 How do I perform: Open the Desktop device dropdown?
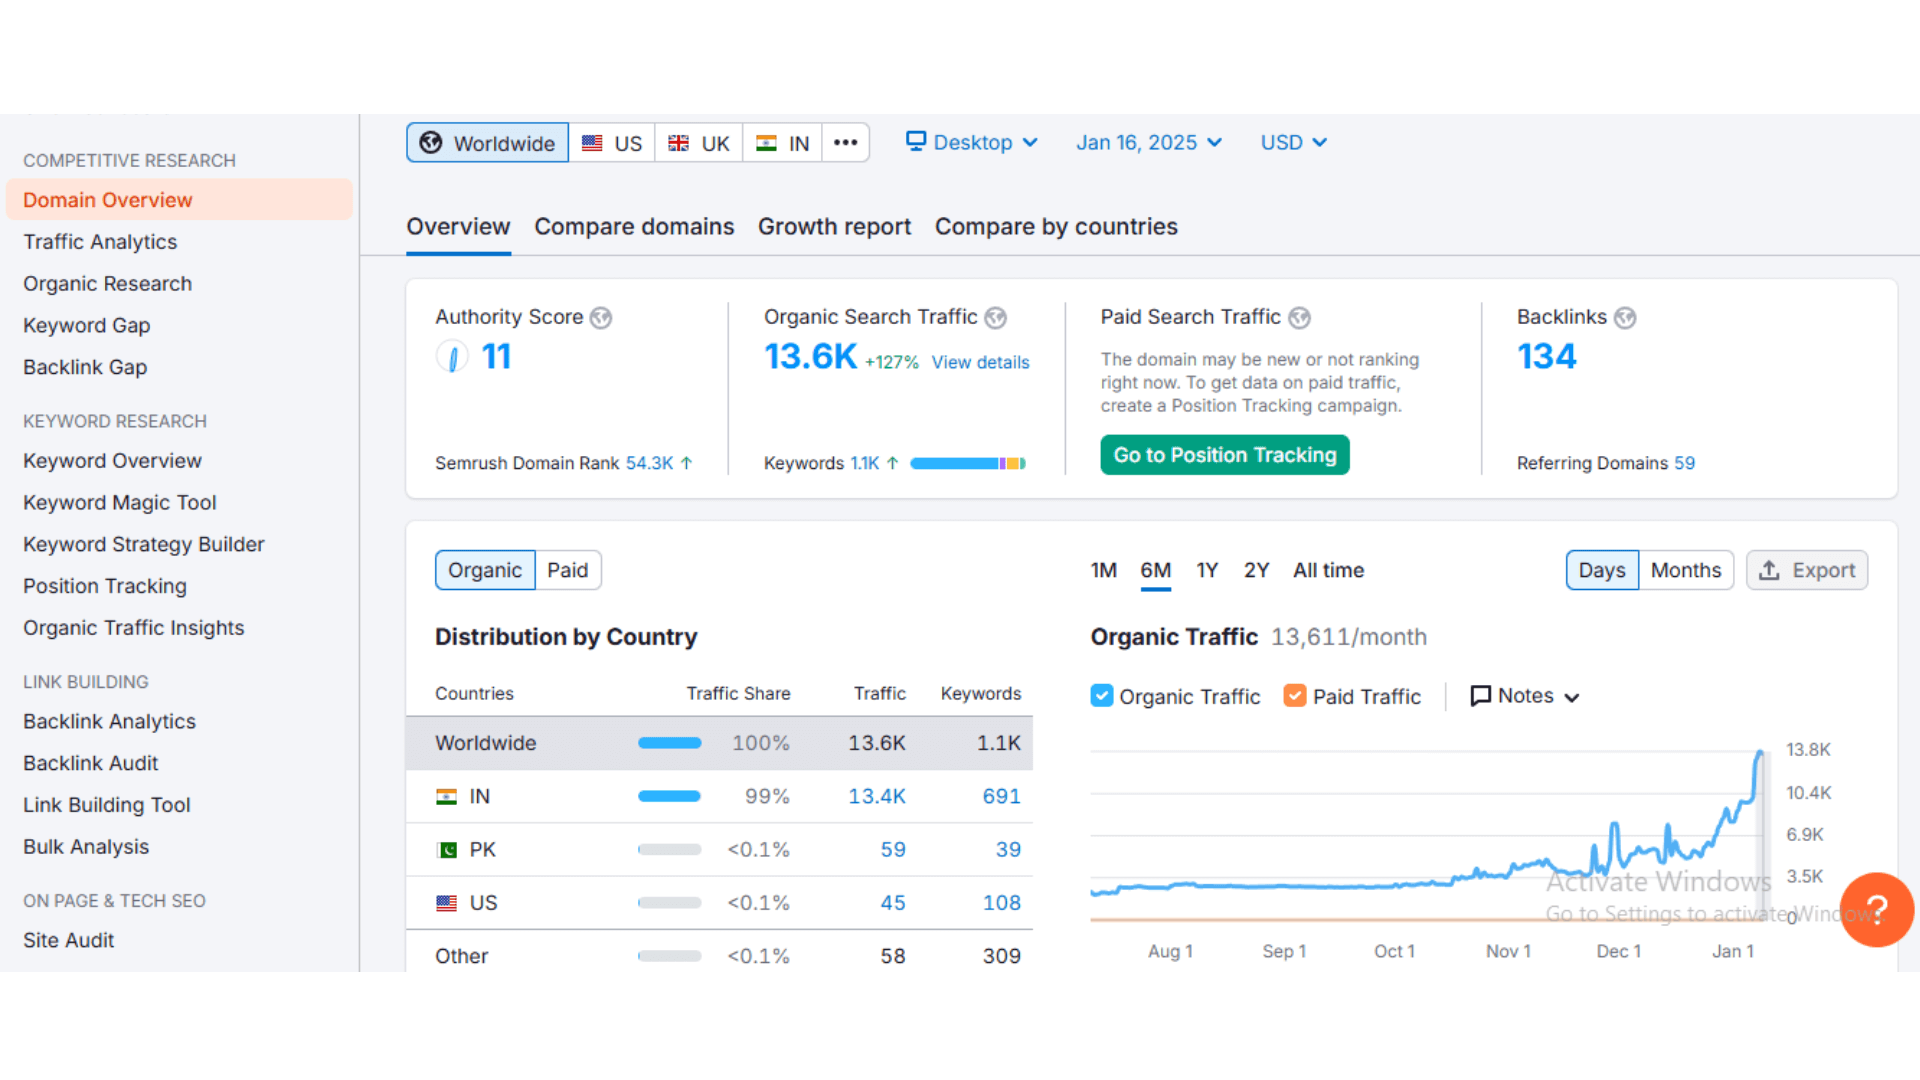[971, 142]
